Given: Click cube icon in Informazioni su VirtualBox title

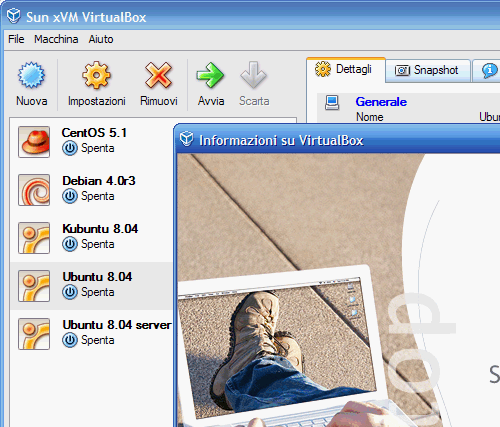Looking at the screenshot, I should 186,139.
